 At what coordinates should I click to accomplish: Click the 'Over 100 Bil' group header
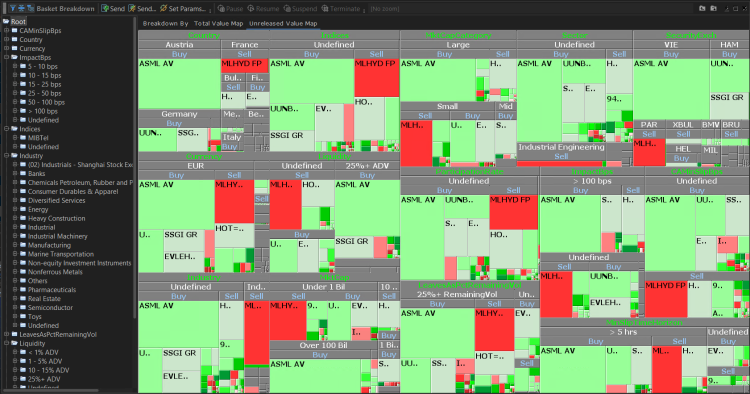point(323,345)
